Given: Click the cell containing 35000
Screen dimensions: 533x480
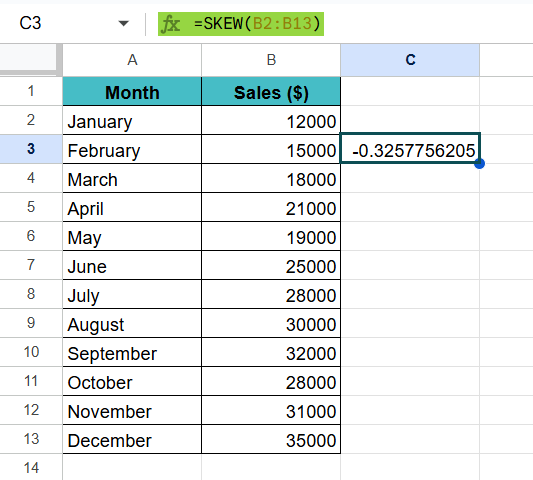Looking at the screenshot, I should click(271, 439).
